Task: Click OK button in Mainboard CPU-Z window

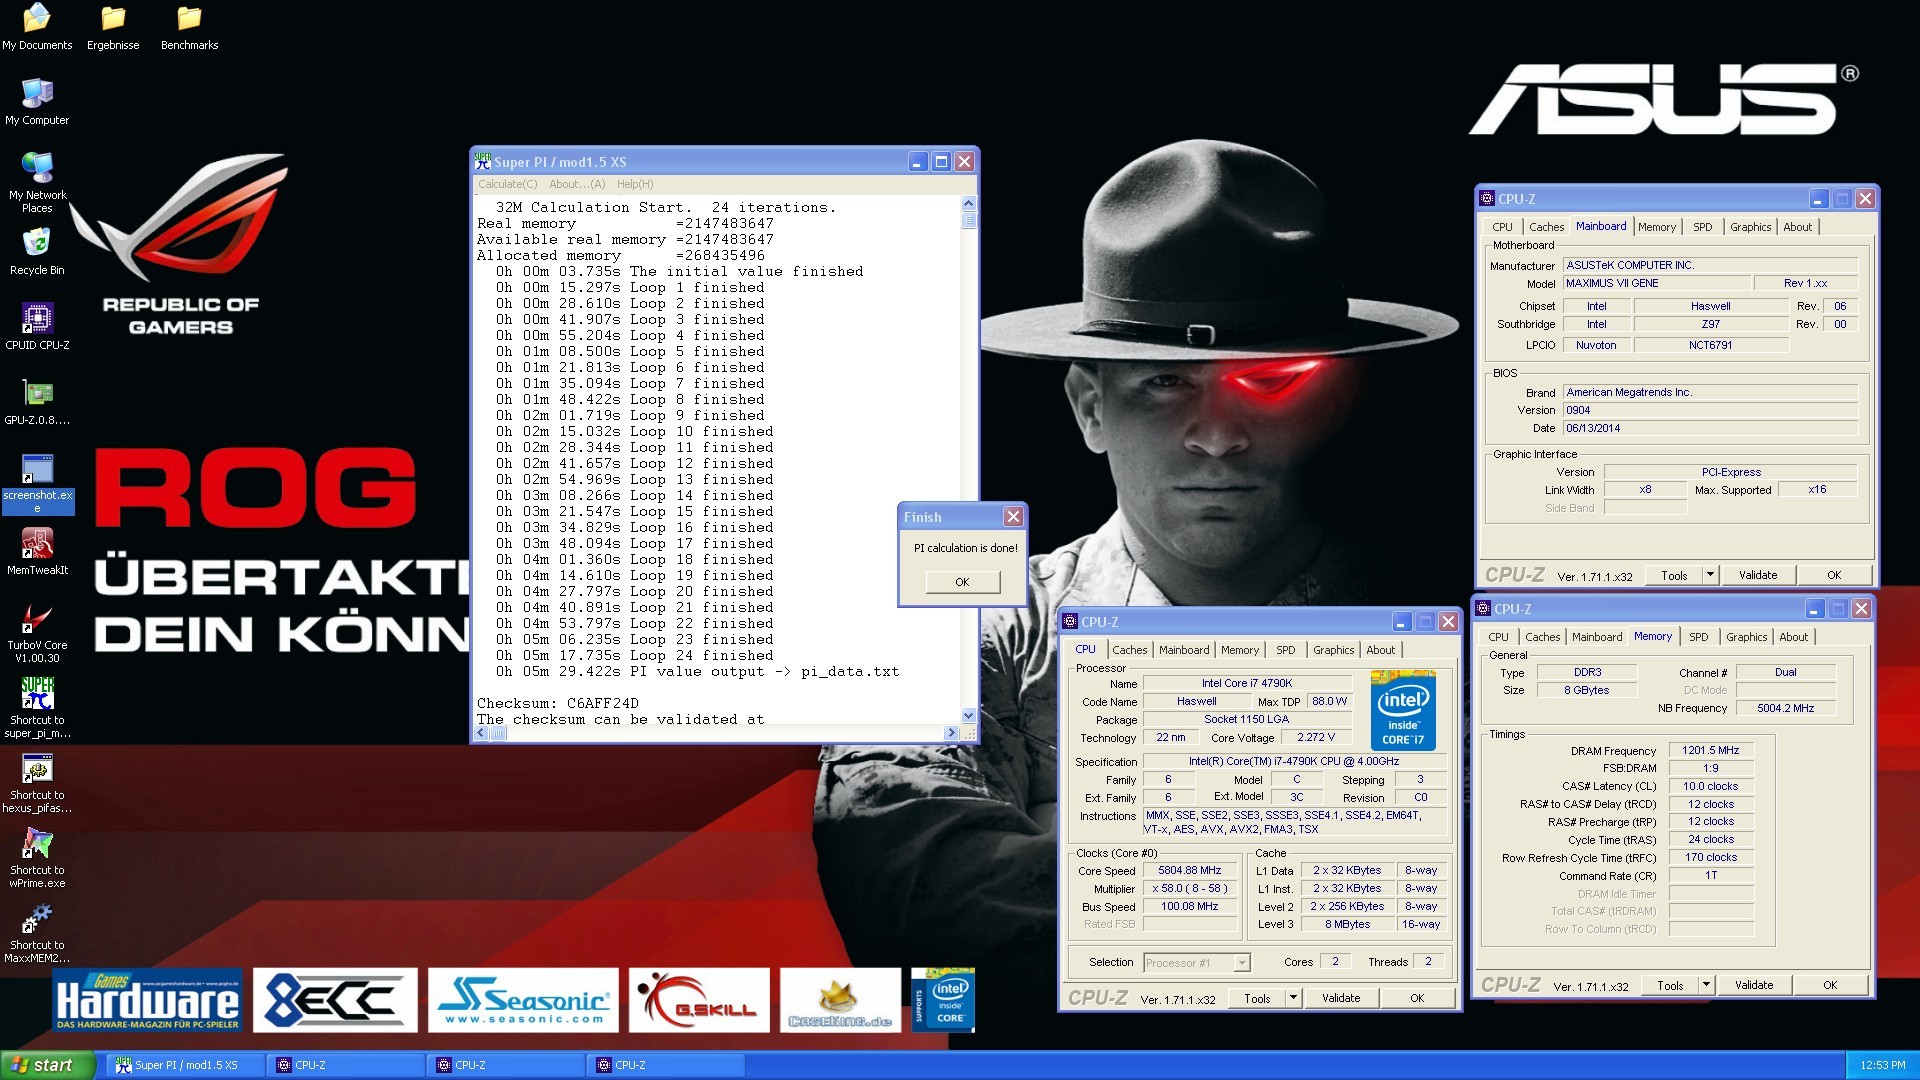Action: point(1834,575)
